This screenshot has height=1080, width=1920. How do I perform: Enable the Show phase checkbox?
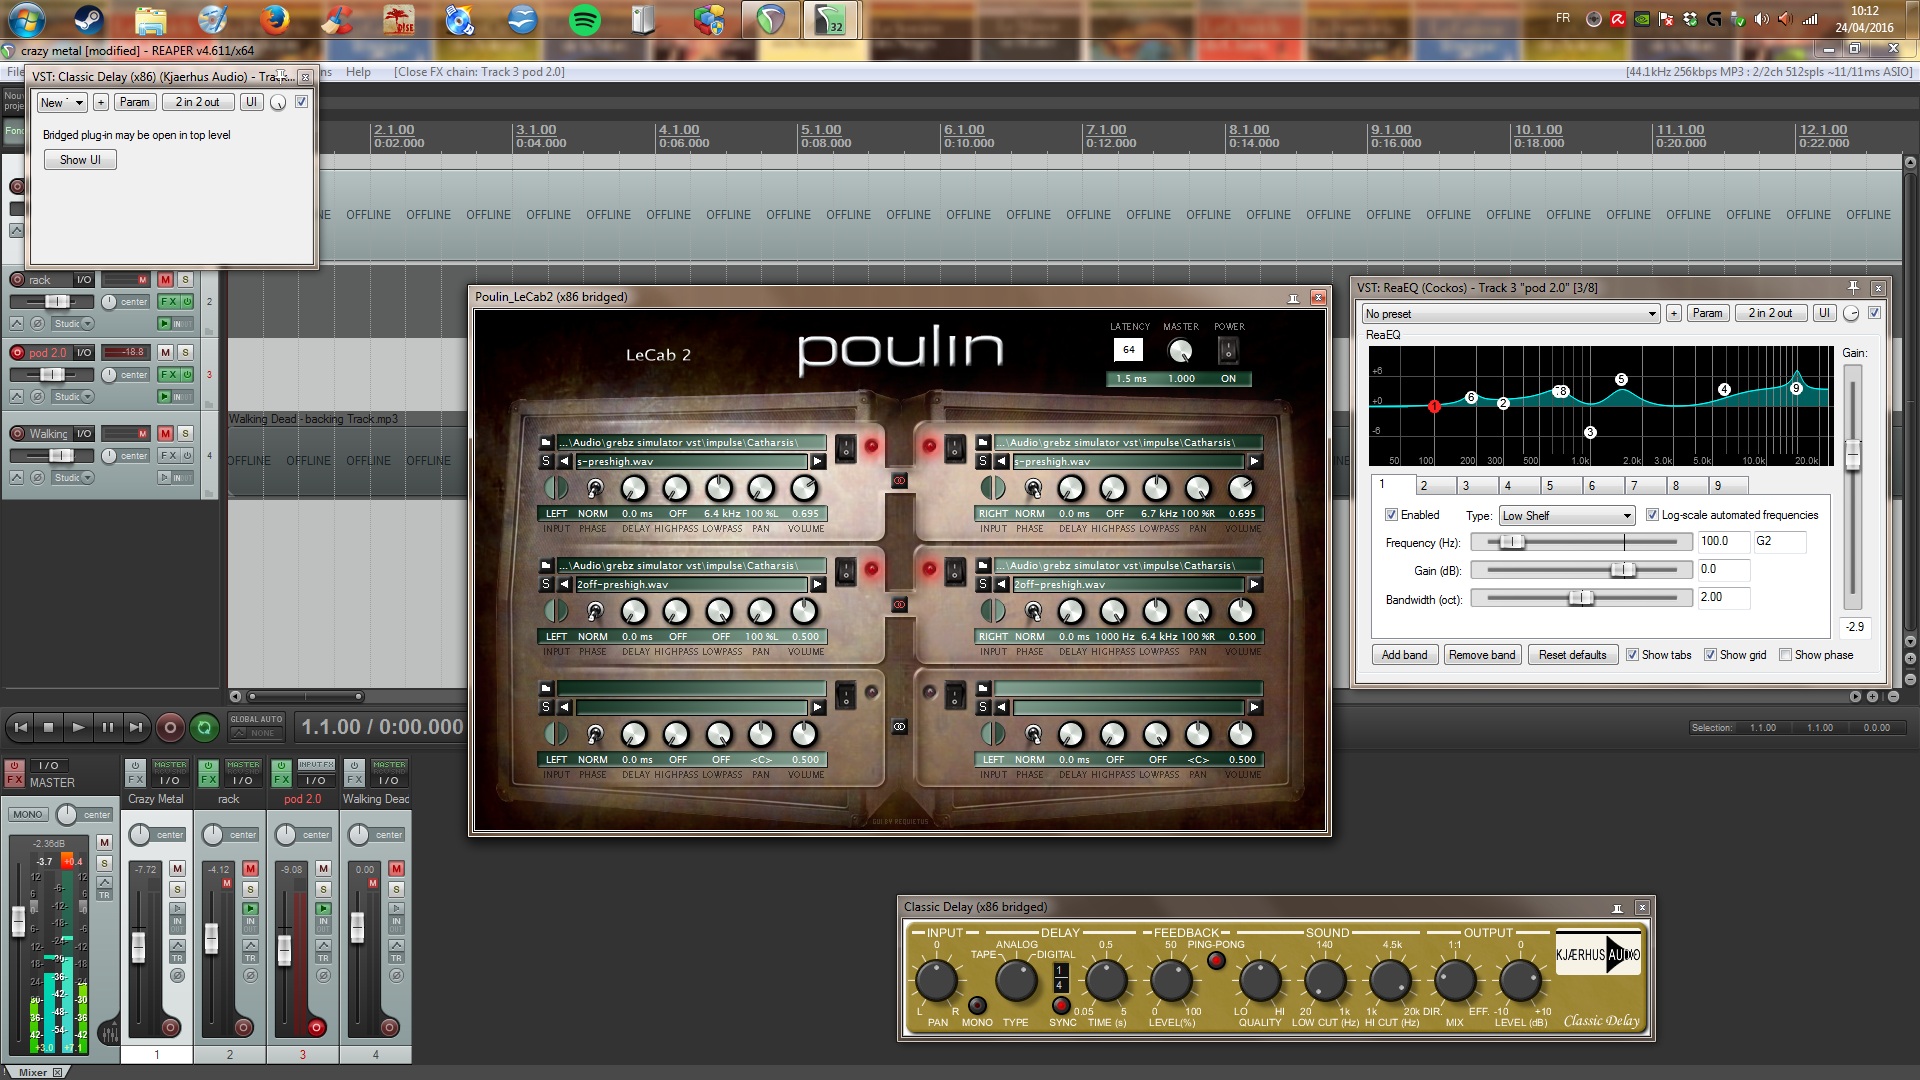1786,655
